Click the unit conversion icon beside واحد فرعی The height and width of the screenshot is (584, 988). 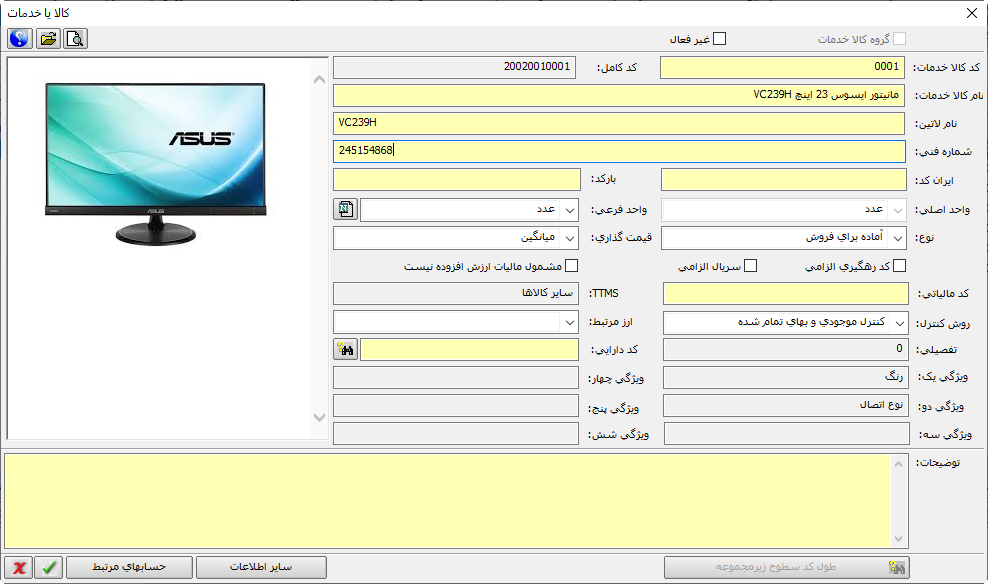point(345,209)
